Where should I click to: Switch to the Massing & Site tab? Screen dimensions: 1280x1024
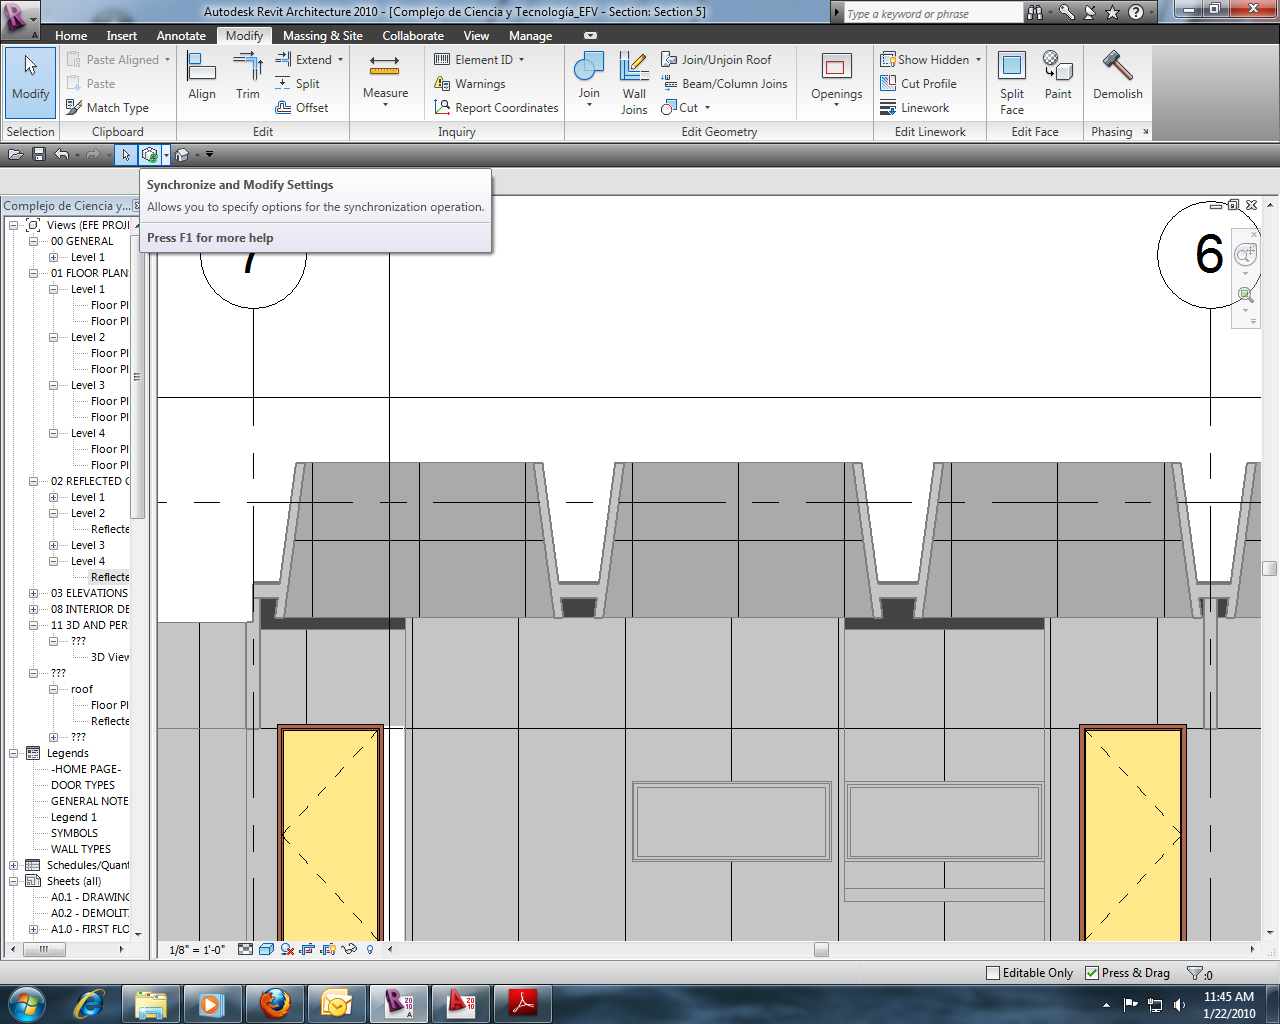[322, 36]
